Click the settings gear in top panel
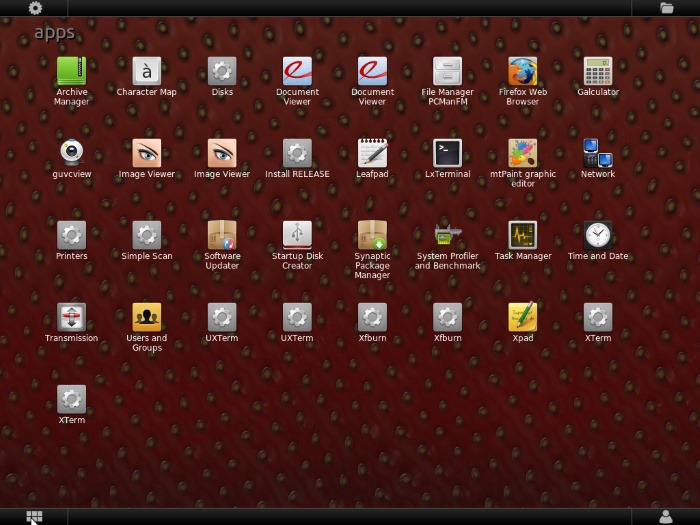The image size is (700, 525). [x=35, y=8]
